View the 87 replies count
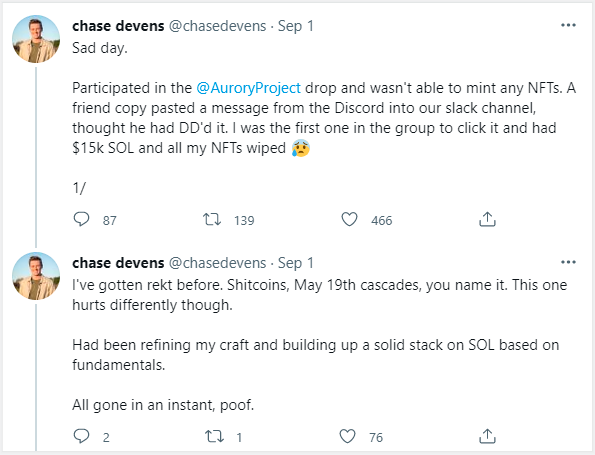The image size is (595, 455). pyautogui.click(x=109, y=220)
